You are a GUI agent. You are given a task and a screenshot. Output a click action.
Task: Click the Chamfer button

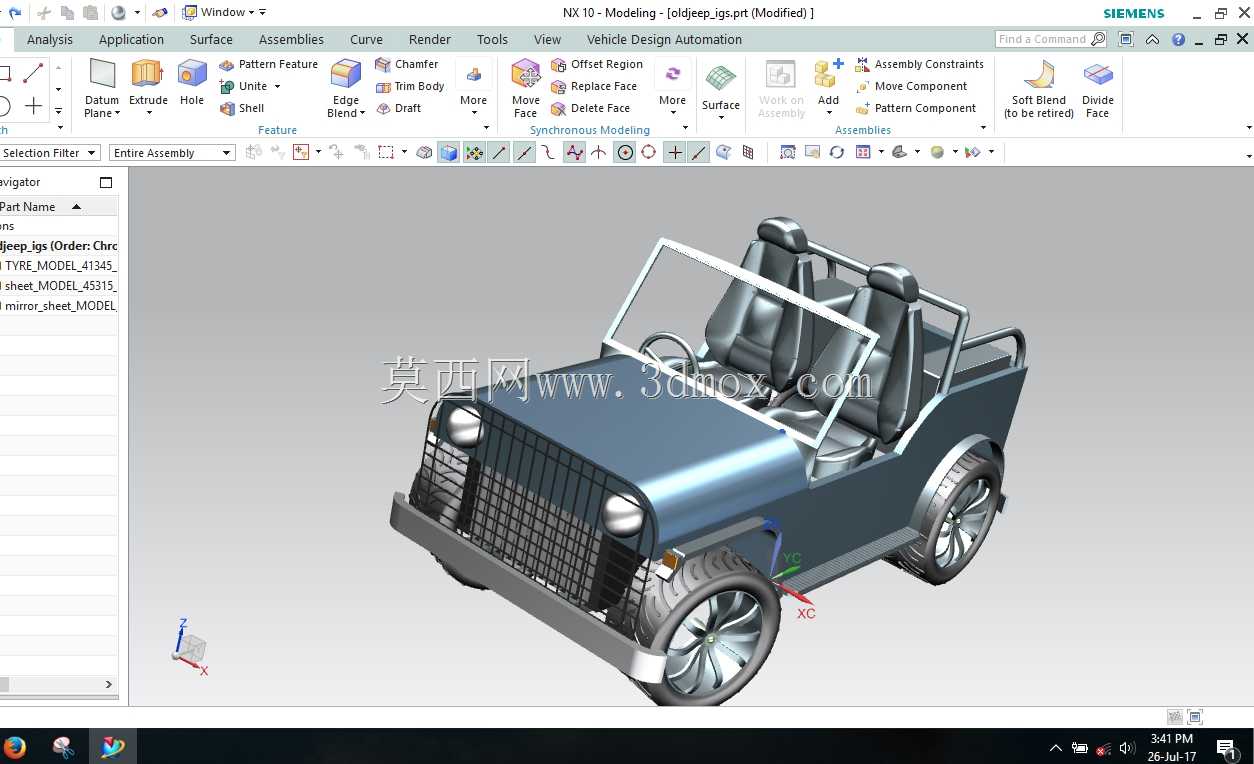406,64
